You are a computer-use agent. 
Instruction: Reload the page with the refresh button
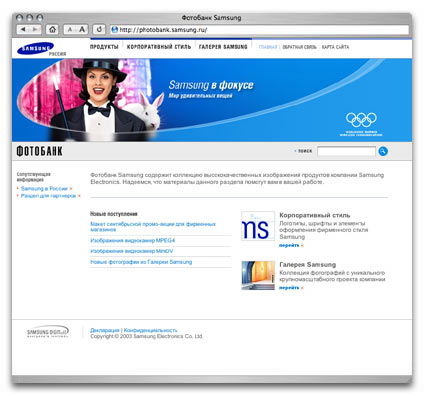pos(99,29)
